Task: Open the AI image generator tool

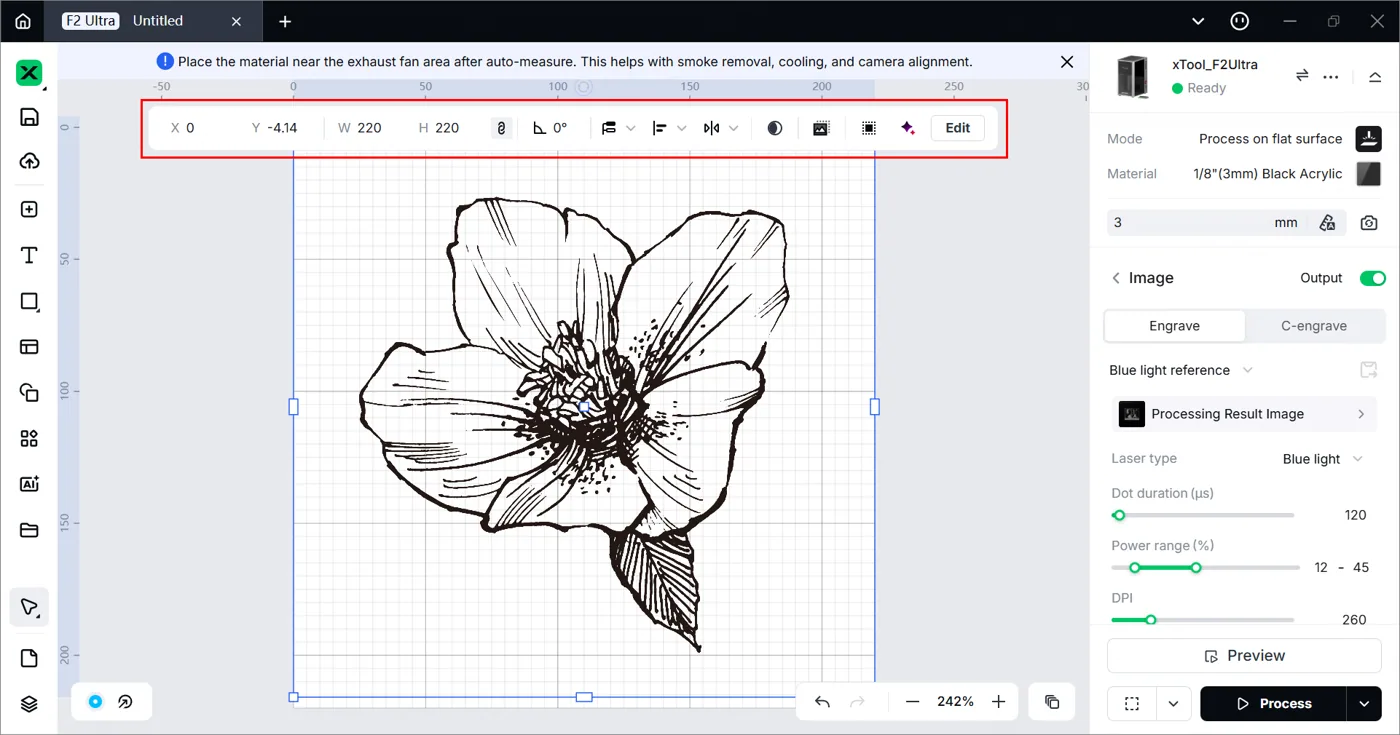Action: point(29,484)
